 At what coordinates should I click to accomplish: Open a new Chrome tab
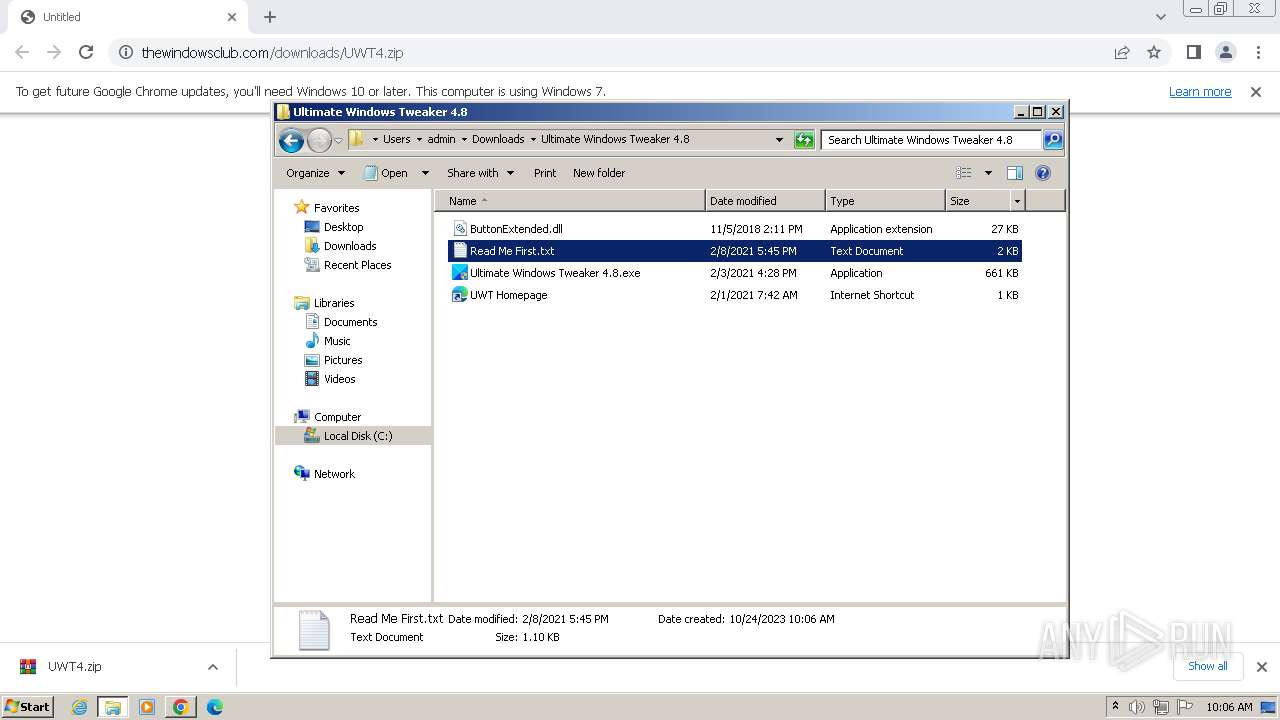pos(270,17)
